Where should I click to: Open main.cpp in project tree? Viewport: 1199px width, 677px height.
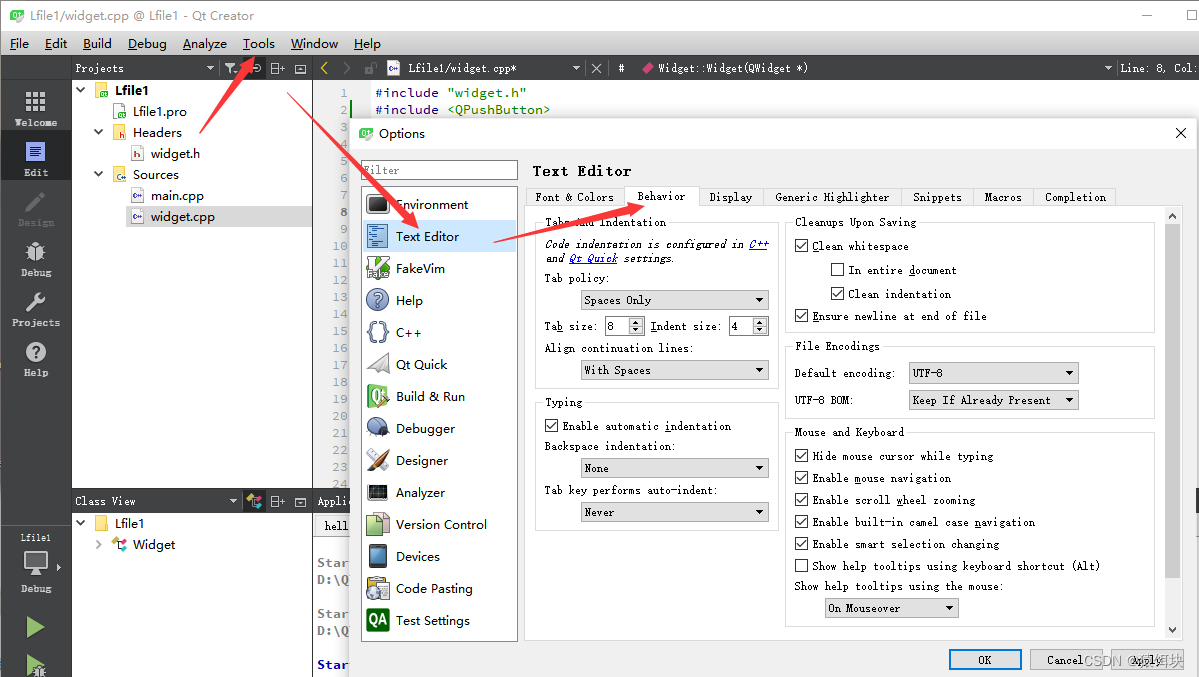177,196
